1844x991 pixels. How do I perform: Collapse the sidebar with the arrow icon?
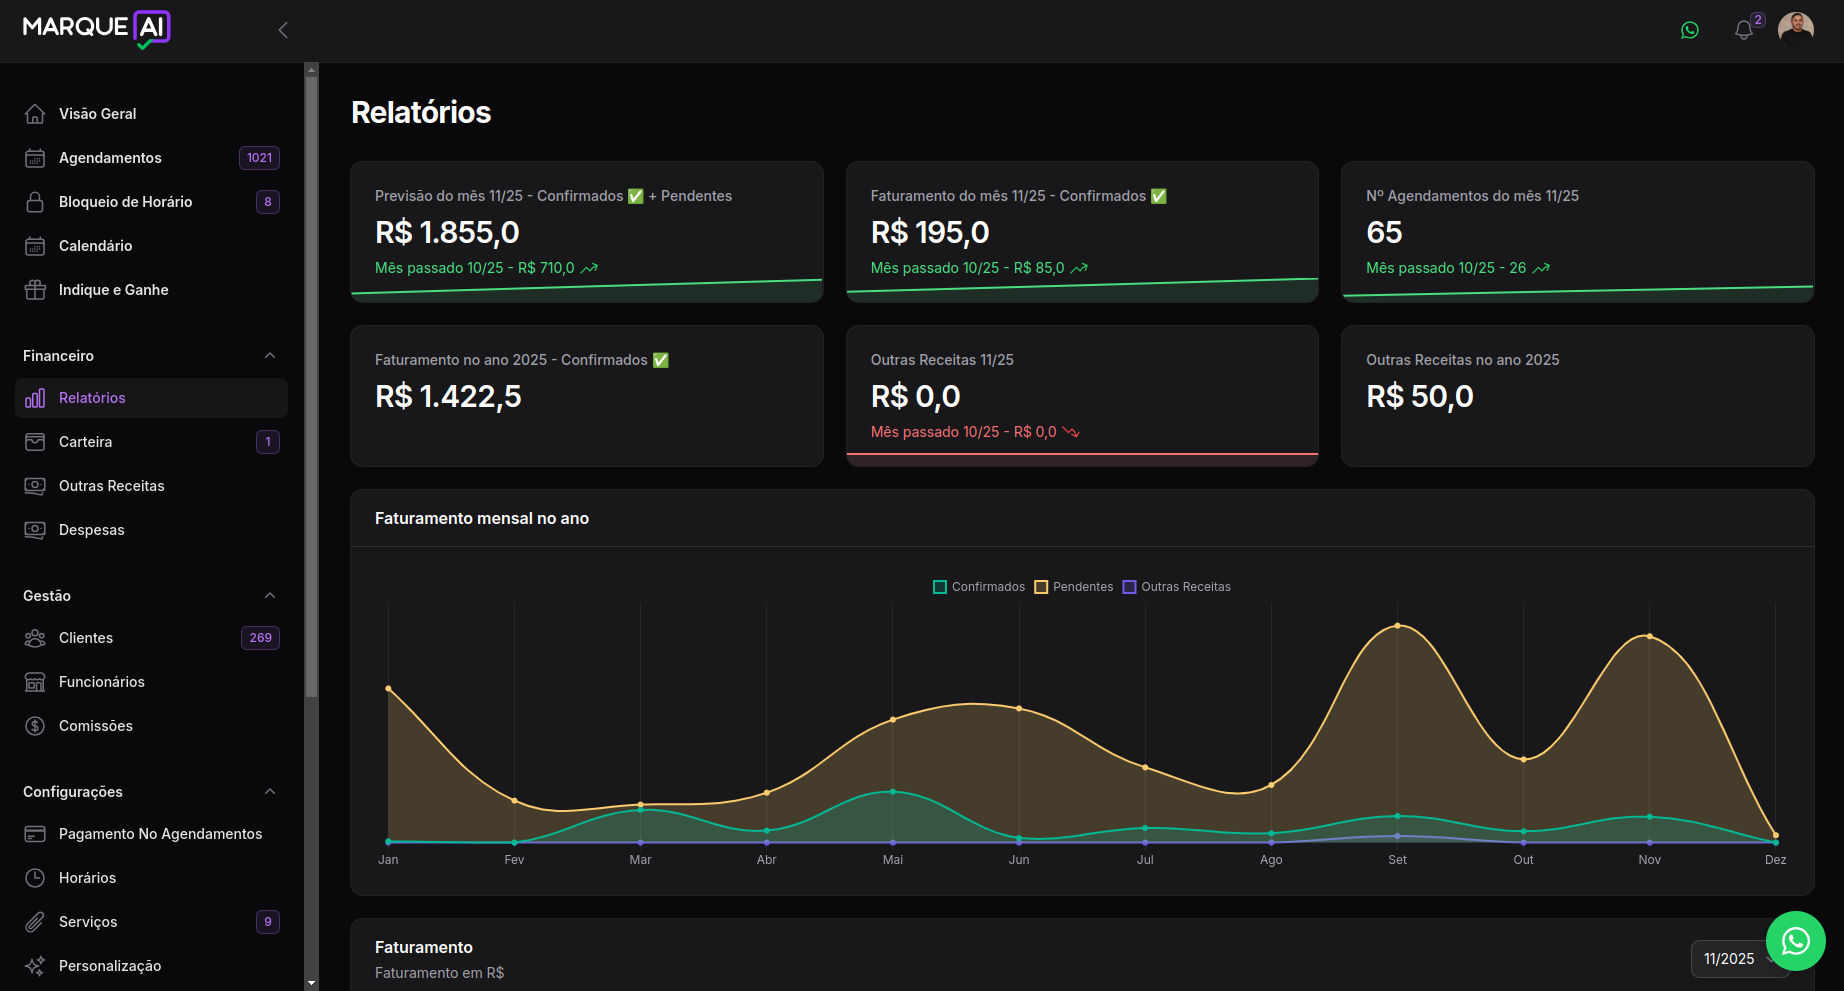tap(283, 30)
